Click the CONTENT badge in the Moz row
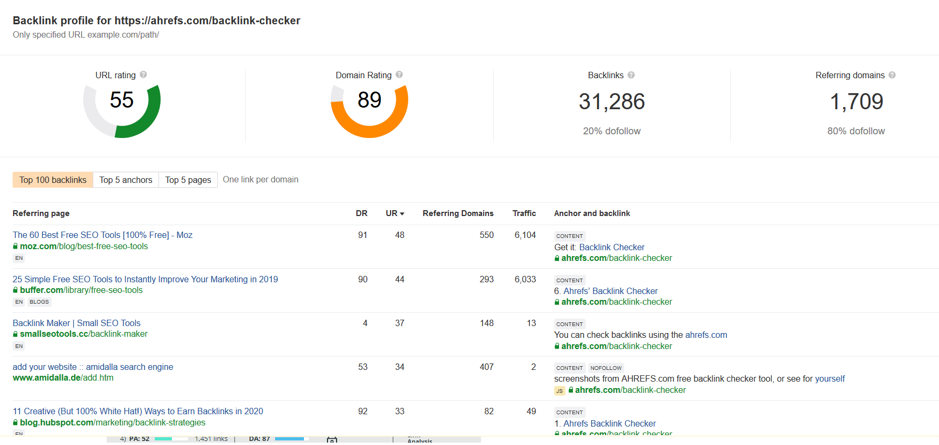The height and width of the screenshot is (445, 939). pos(570,236)
